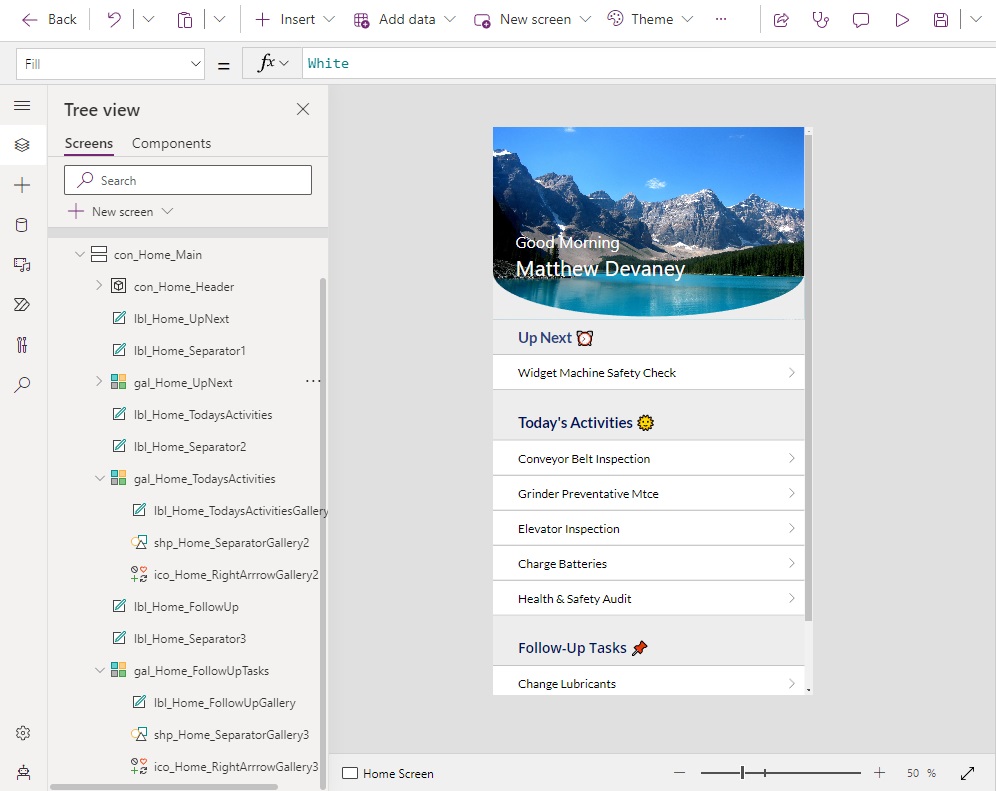Select lbl_Home_Separator1 in tree
This screenshot has width=996, height=791.
tap(189, 351)
